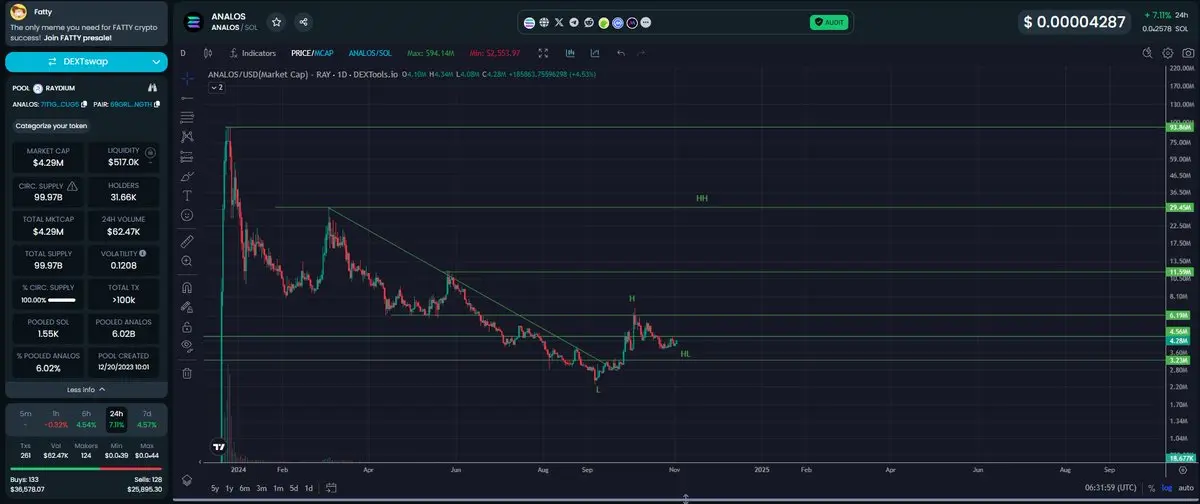
Task: Open the Fibonacci retracement tool
Action: click(x=187, y=116)
